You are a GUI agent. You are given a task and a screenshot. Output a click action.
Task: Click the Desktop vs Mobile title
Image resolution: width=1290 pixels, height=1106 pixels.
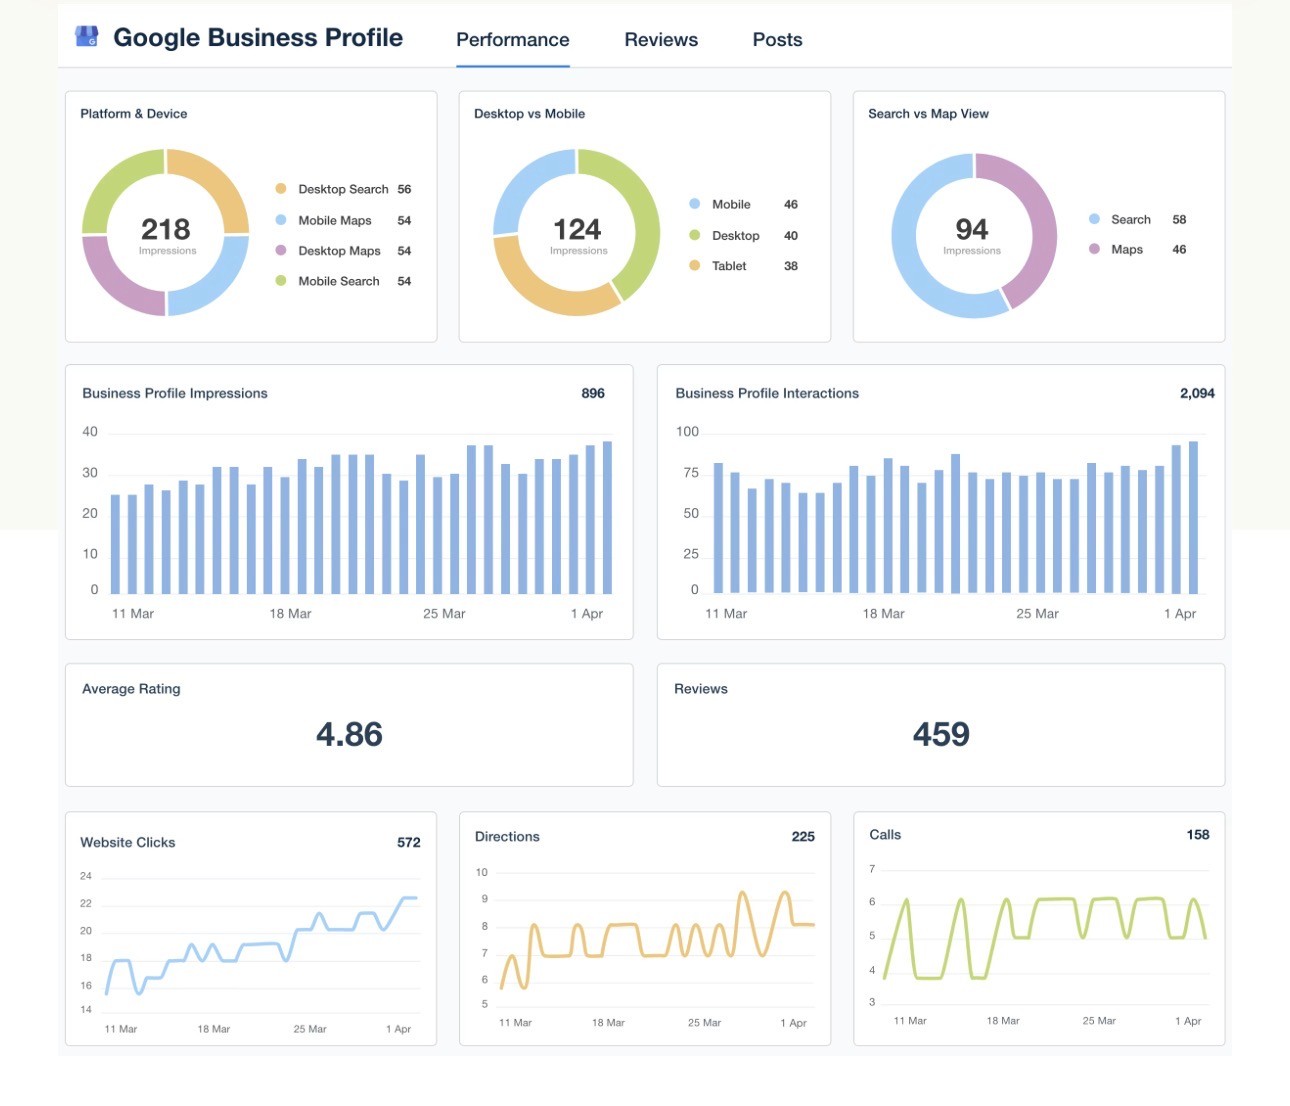(530, 114)
